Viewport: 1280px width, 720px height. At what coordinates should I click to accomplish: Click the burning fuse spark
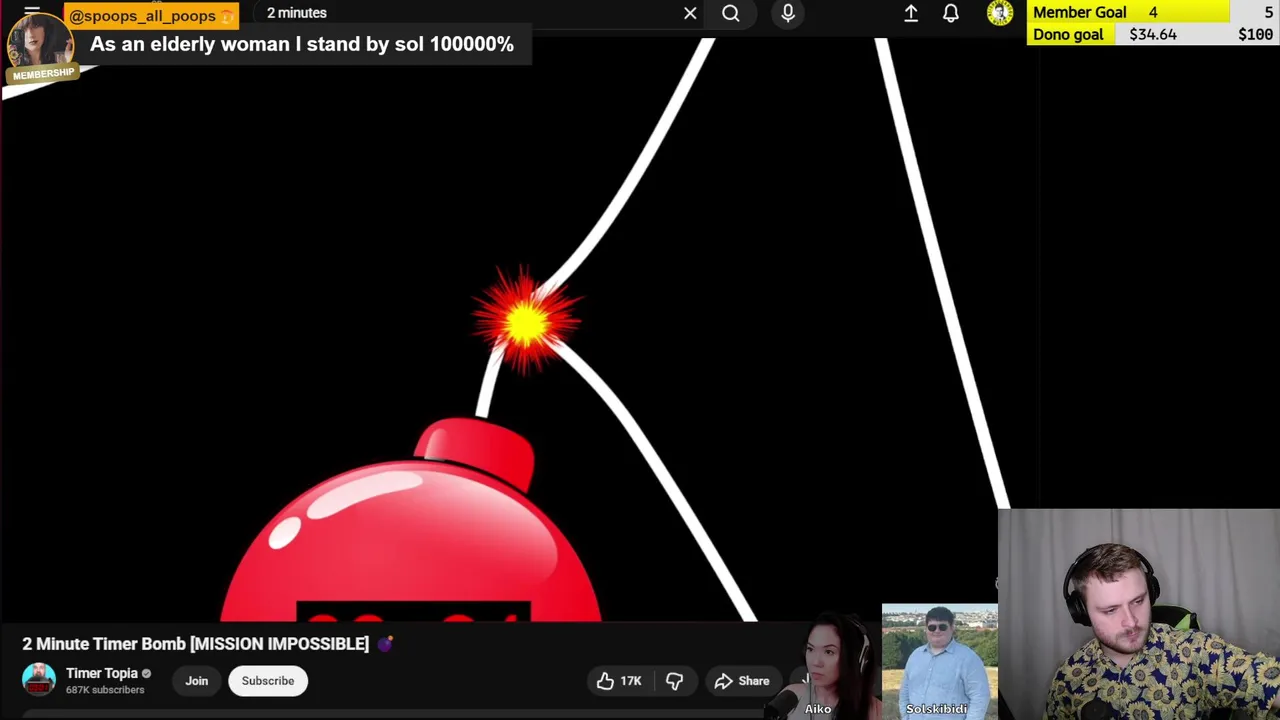coord(525,320)
